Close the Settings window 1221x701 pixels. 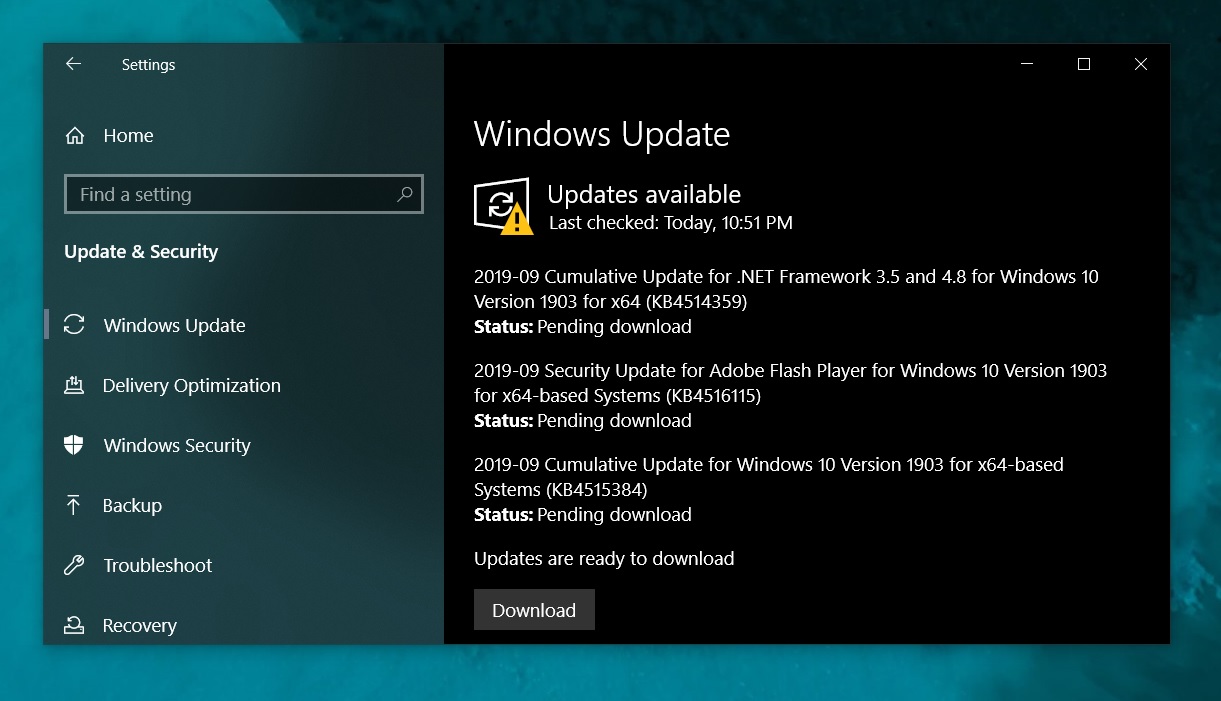tap(1141, 64)
